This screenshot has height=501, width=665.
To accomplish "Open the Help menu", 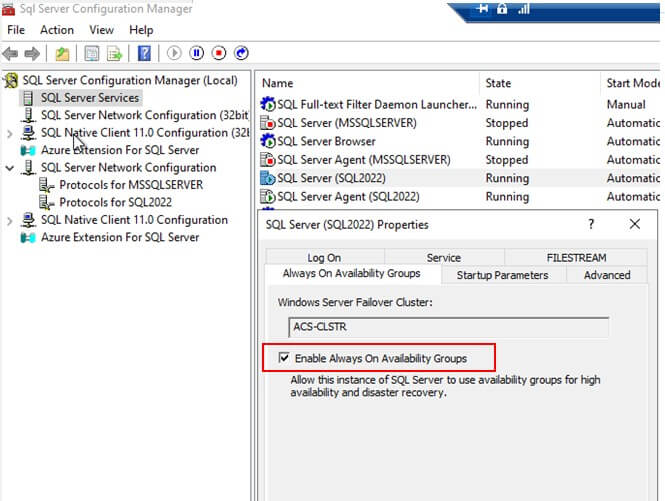I will [141, 30].
